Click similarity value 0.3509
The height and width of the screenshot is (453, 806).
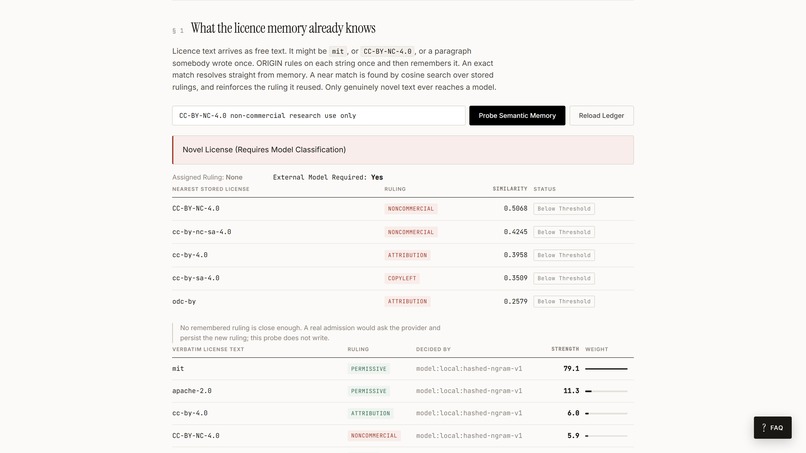click(x=516, y=278)
